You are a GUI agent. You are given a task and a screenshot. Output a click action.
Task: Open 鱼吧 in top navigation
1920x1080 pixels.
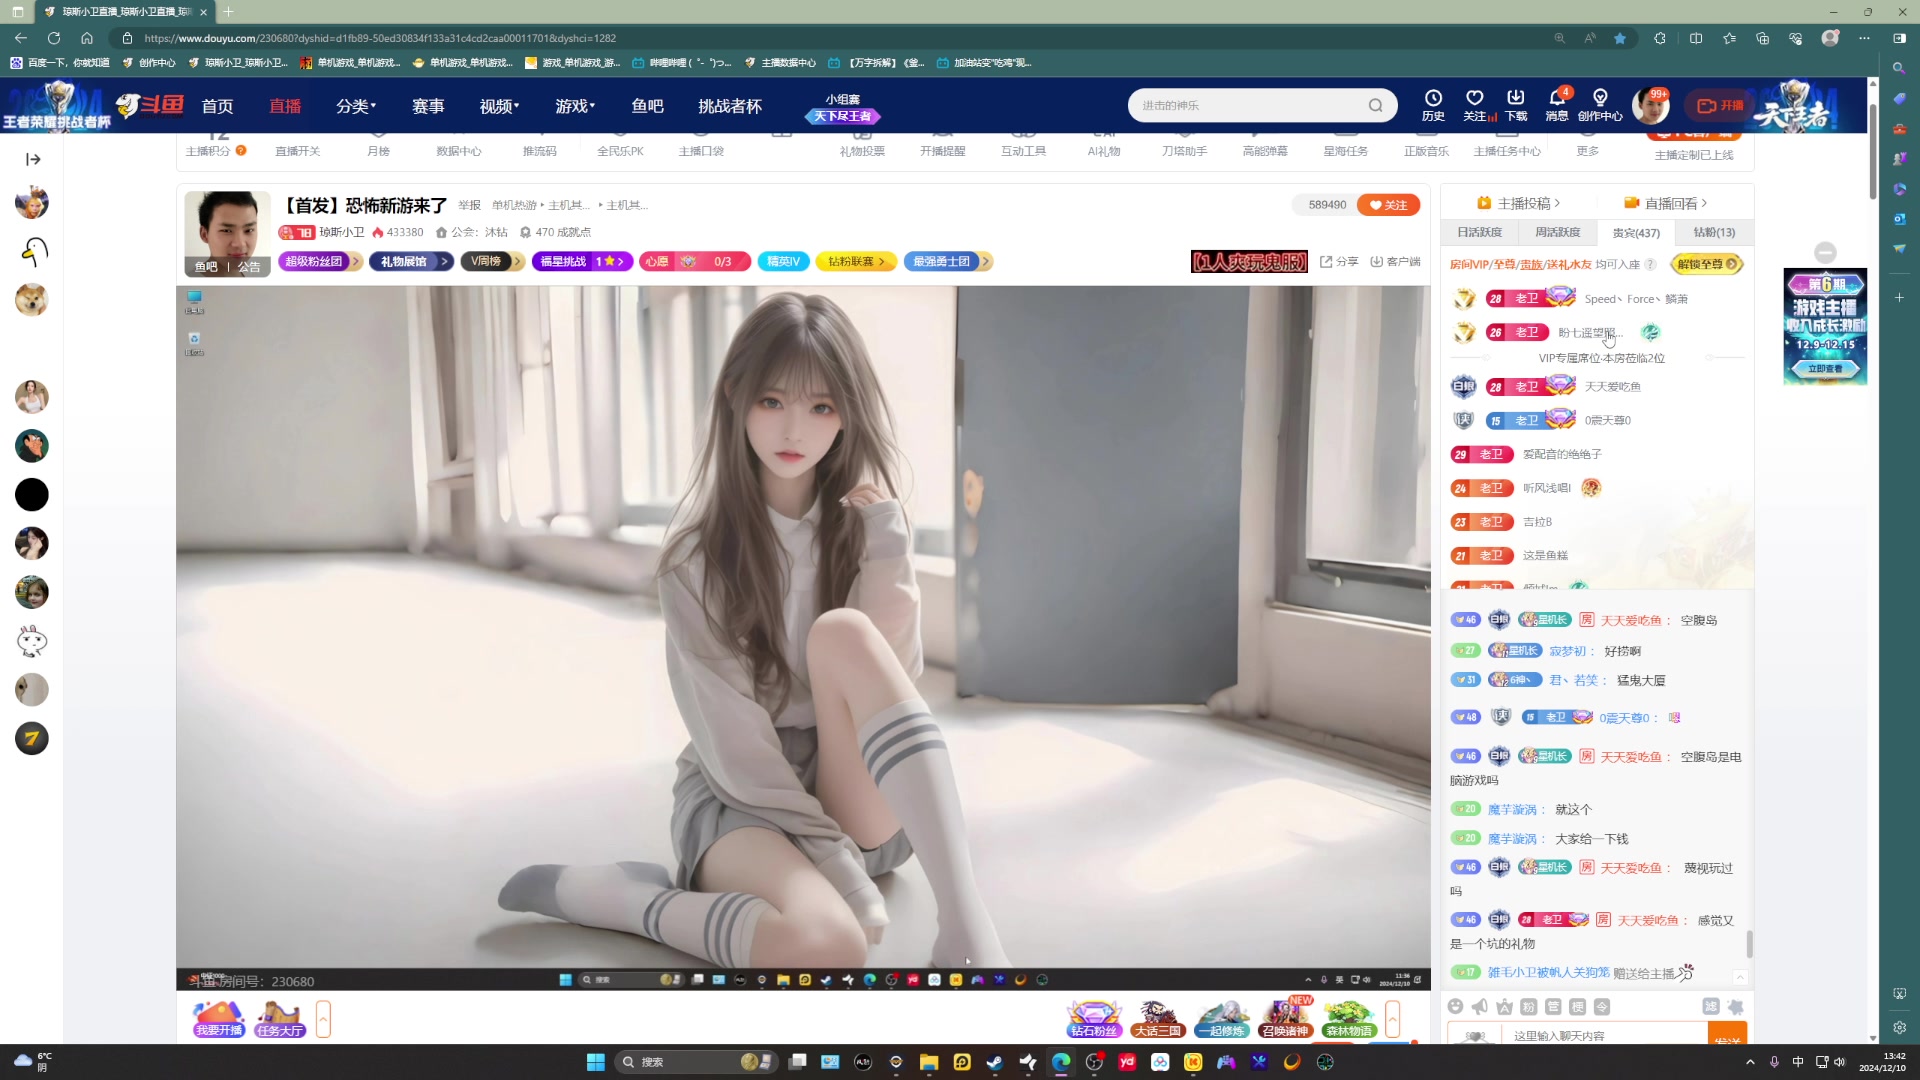[x=647, y=106]
